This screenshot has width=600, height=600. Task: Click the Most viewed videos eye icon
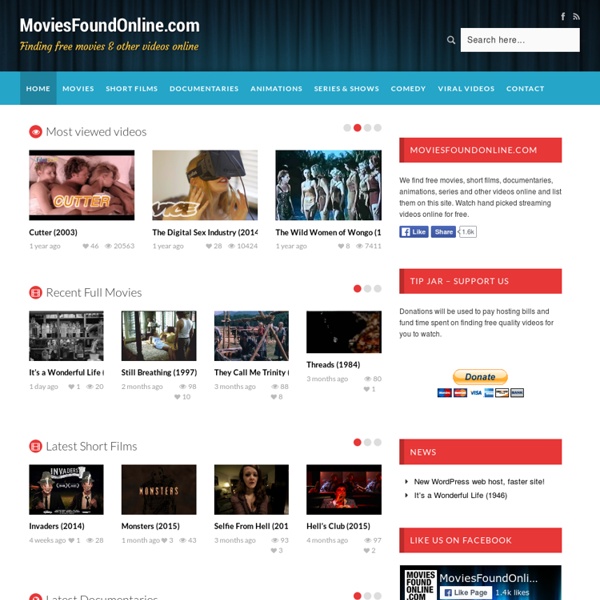(36, 132)
